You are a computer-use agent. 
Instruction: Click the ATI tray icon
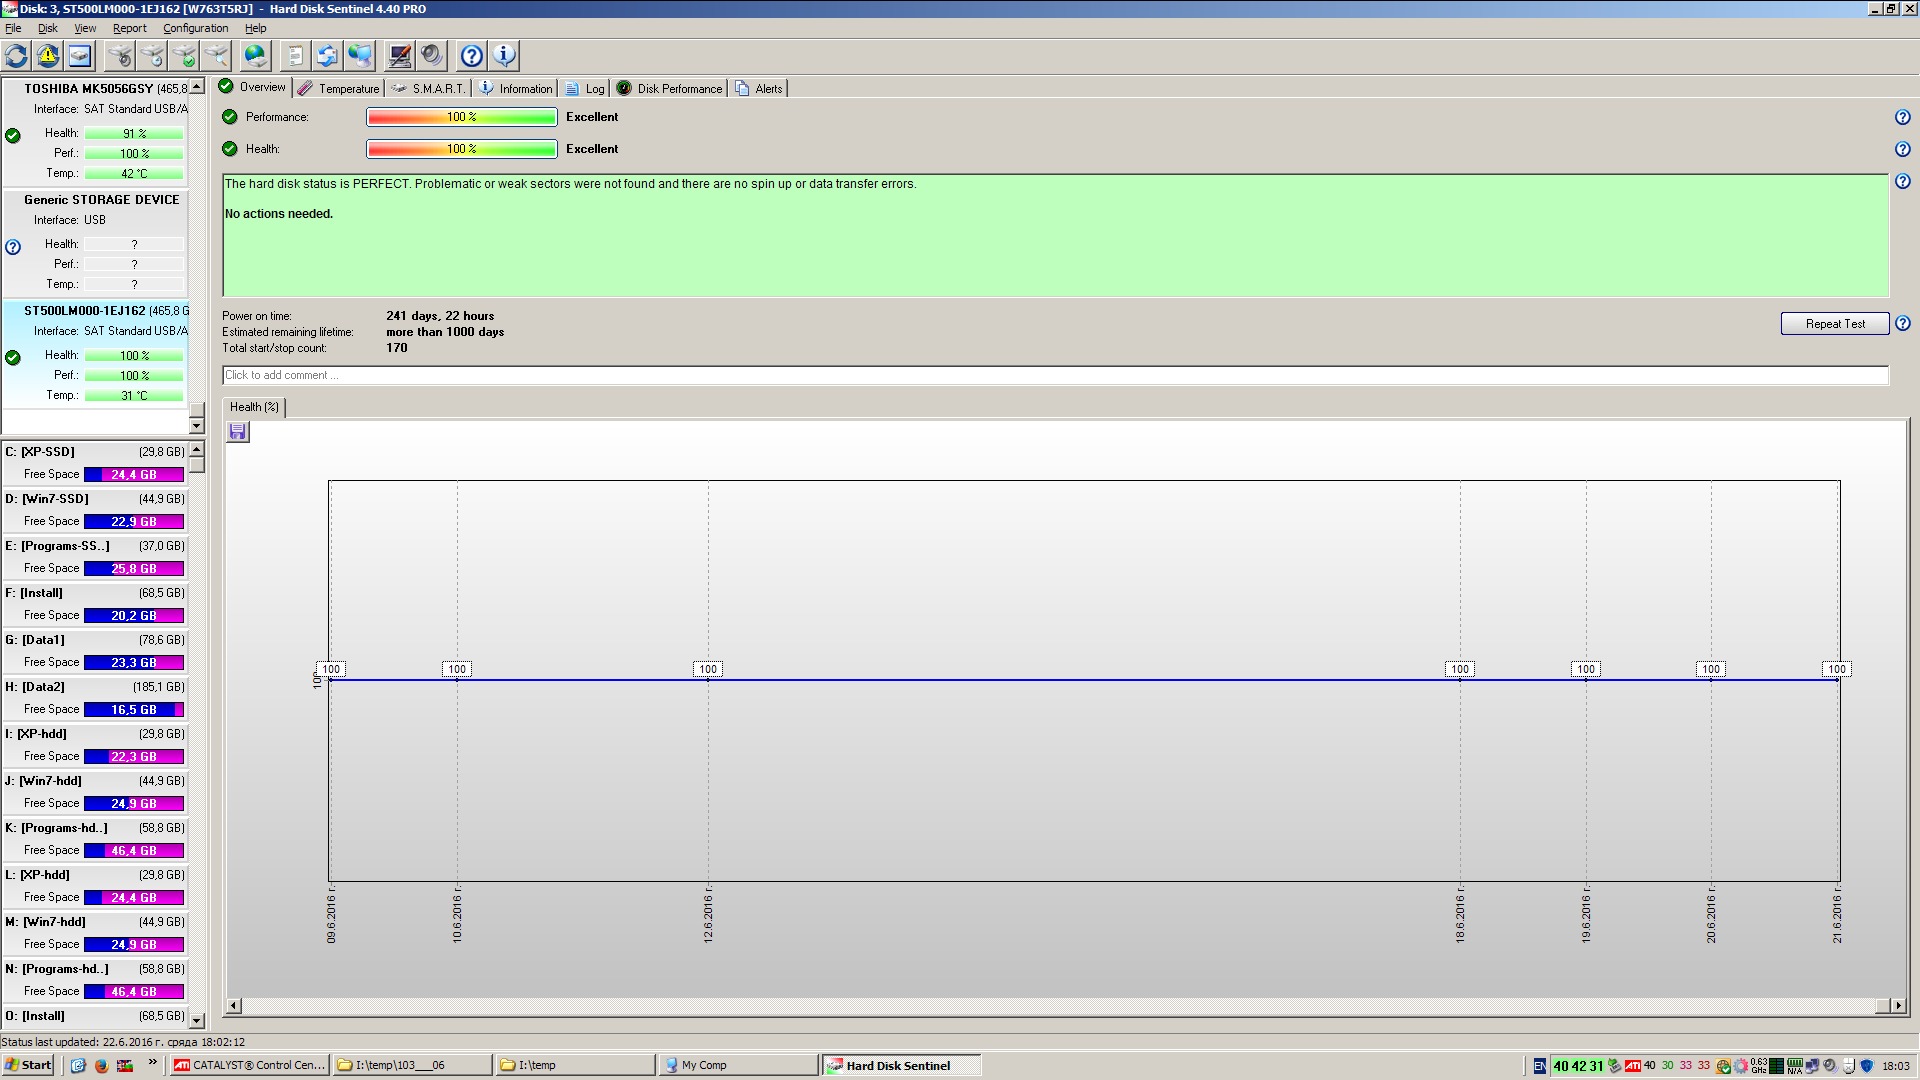(1632, 1065)
